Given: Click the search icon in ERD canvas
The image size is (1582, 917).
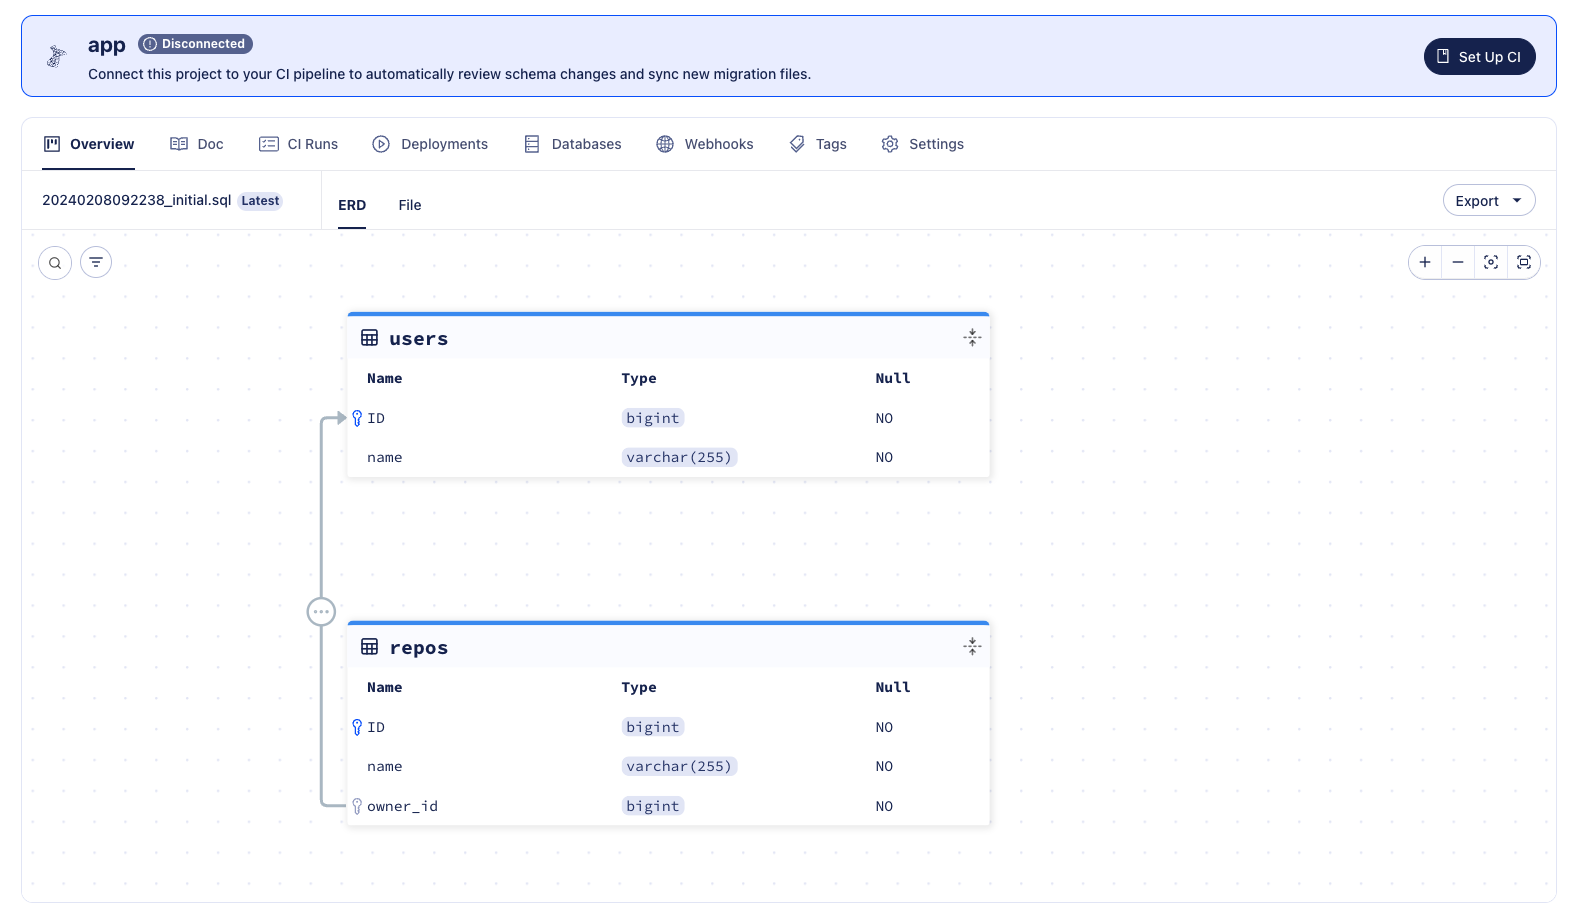Looking at the screenshot, I should 55,263.
